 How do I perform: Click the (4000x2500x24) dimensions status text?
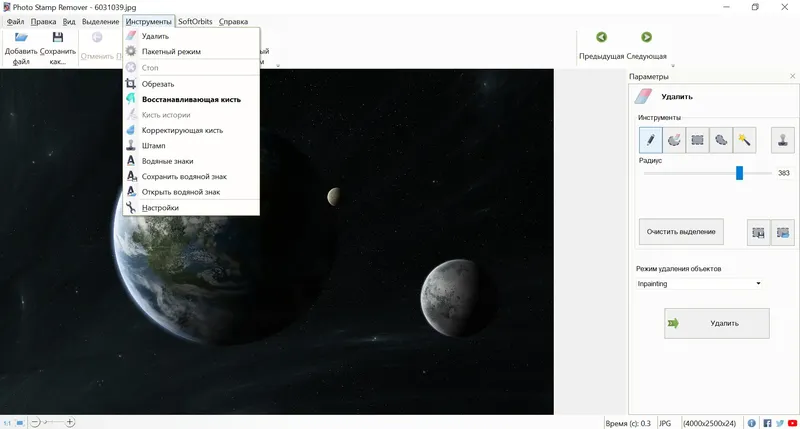pyautogui.click(x=709, y=423)
